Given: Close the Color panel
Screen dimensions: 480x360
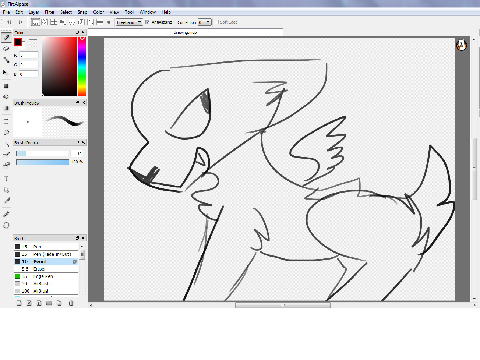Looking at the screenshot, I should [83, 32].
